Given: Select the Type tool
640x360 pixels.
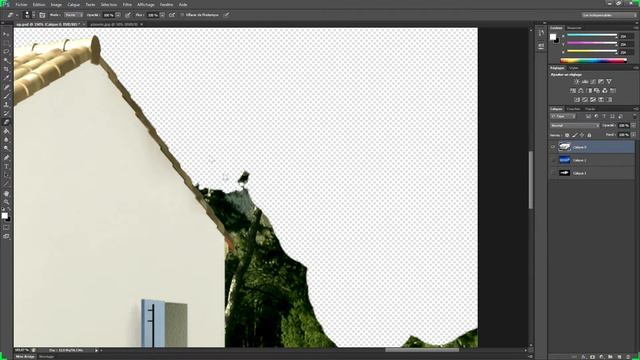Looking at the screenshot, I should click(x=6, y=167).
